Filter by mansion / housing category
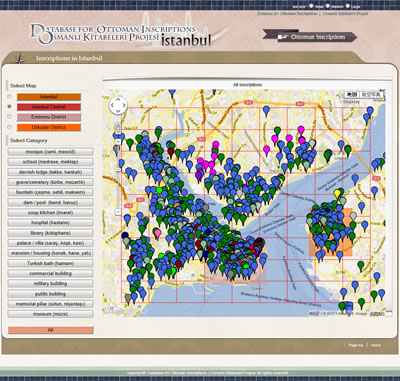400x381 pixels. [50, 253]
